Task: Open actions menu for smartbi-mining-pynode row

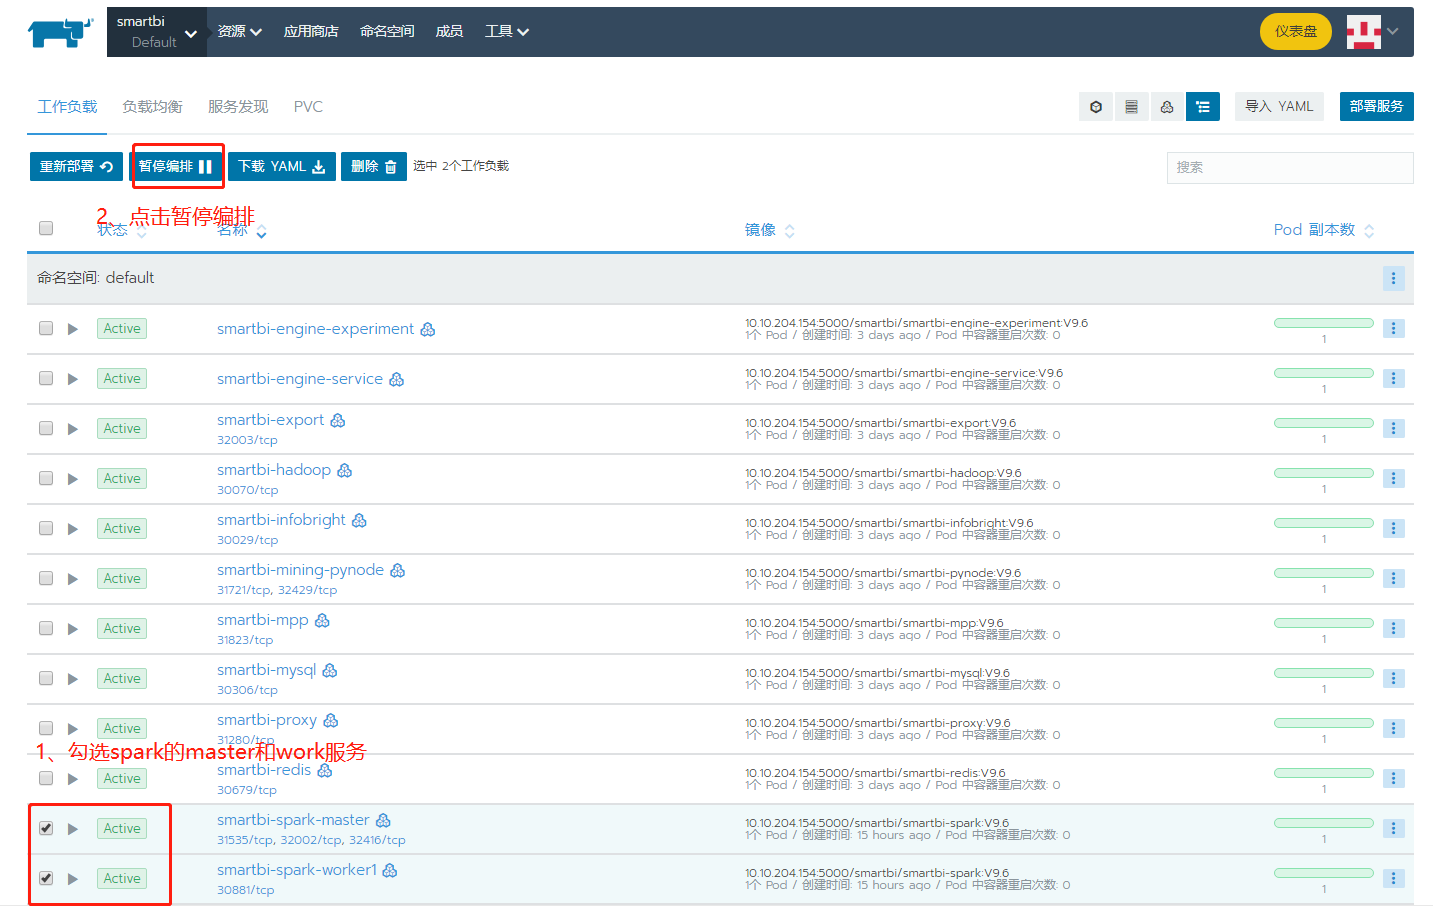Action: (1393, 578)
